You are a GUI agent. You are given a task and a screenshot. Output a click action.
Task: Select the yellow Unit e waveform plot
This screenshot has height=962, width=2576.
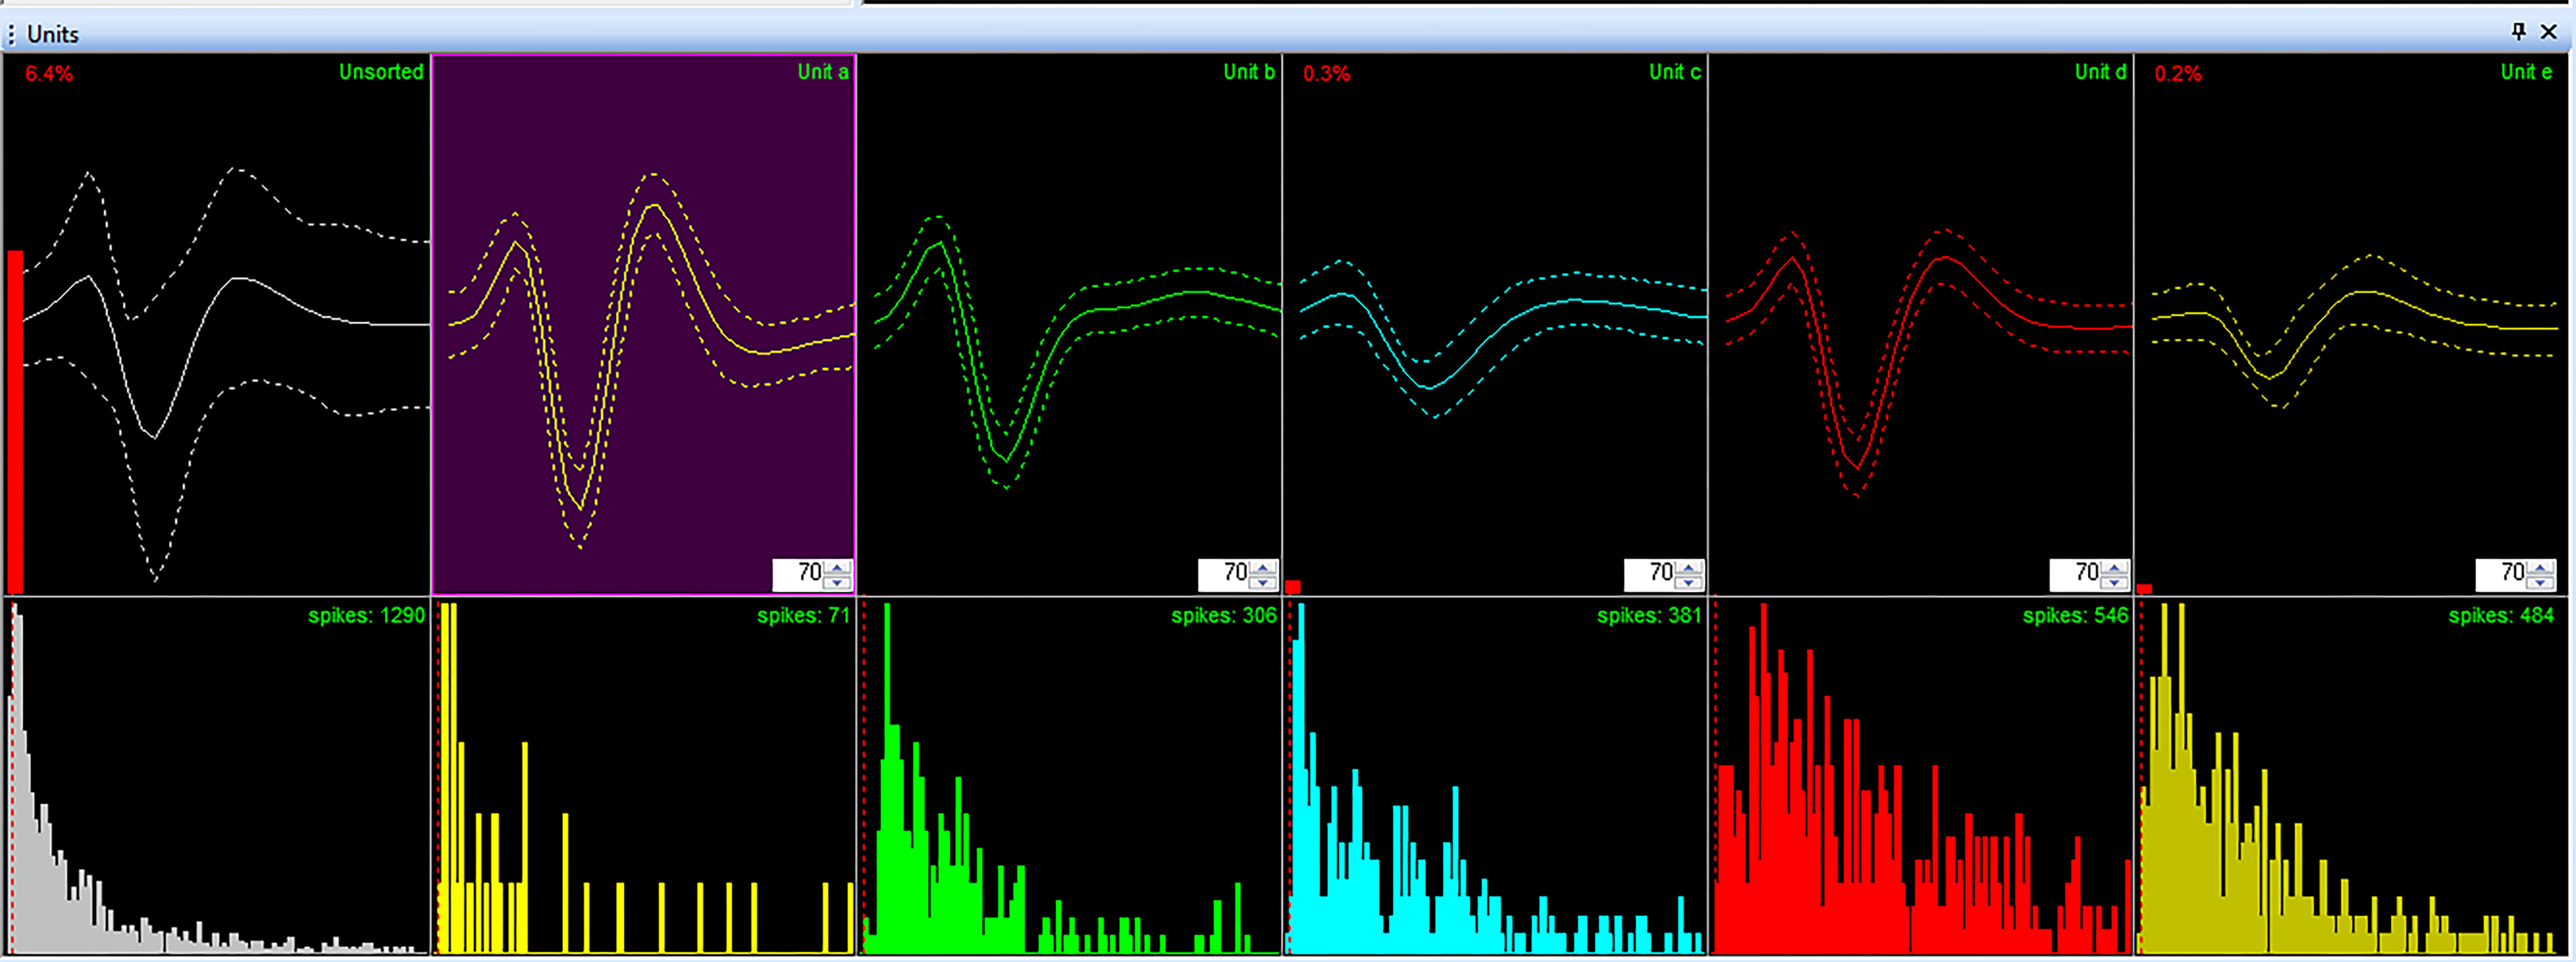[2350, 325]
